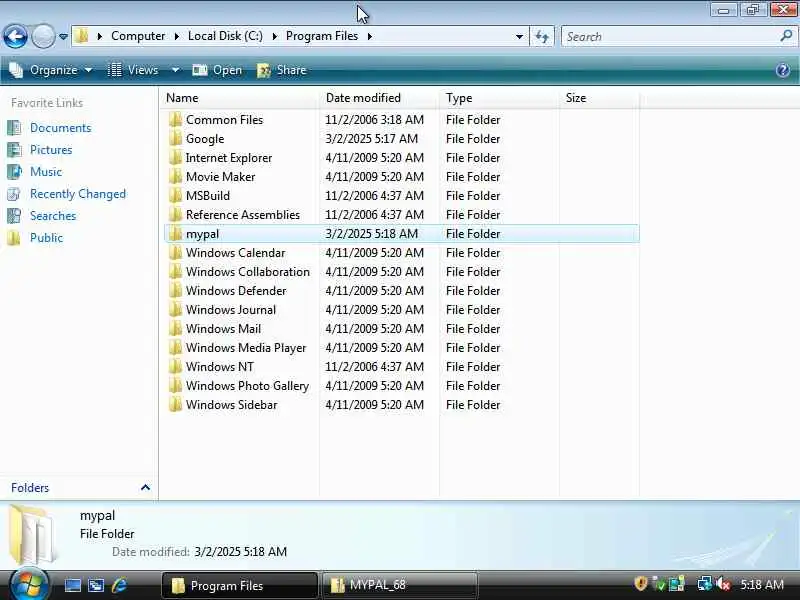Select the Reference Assemblies folder icon
This screenshot has width=800, height=600.
175,215
